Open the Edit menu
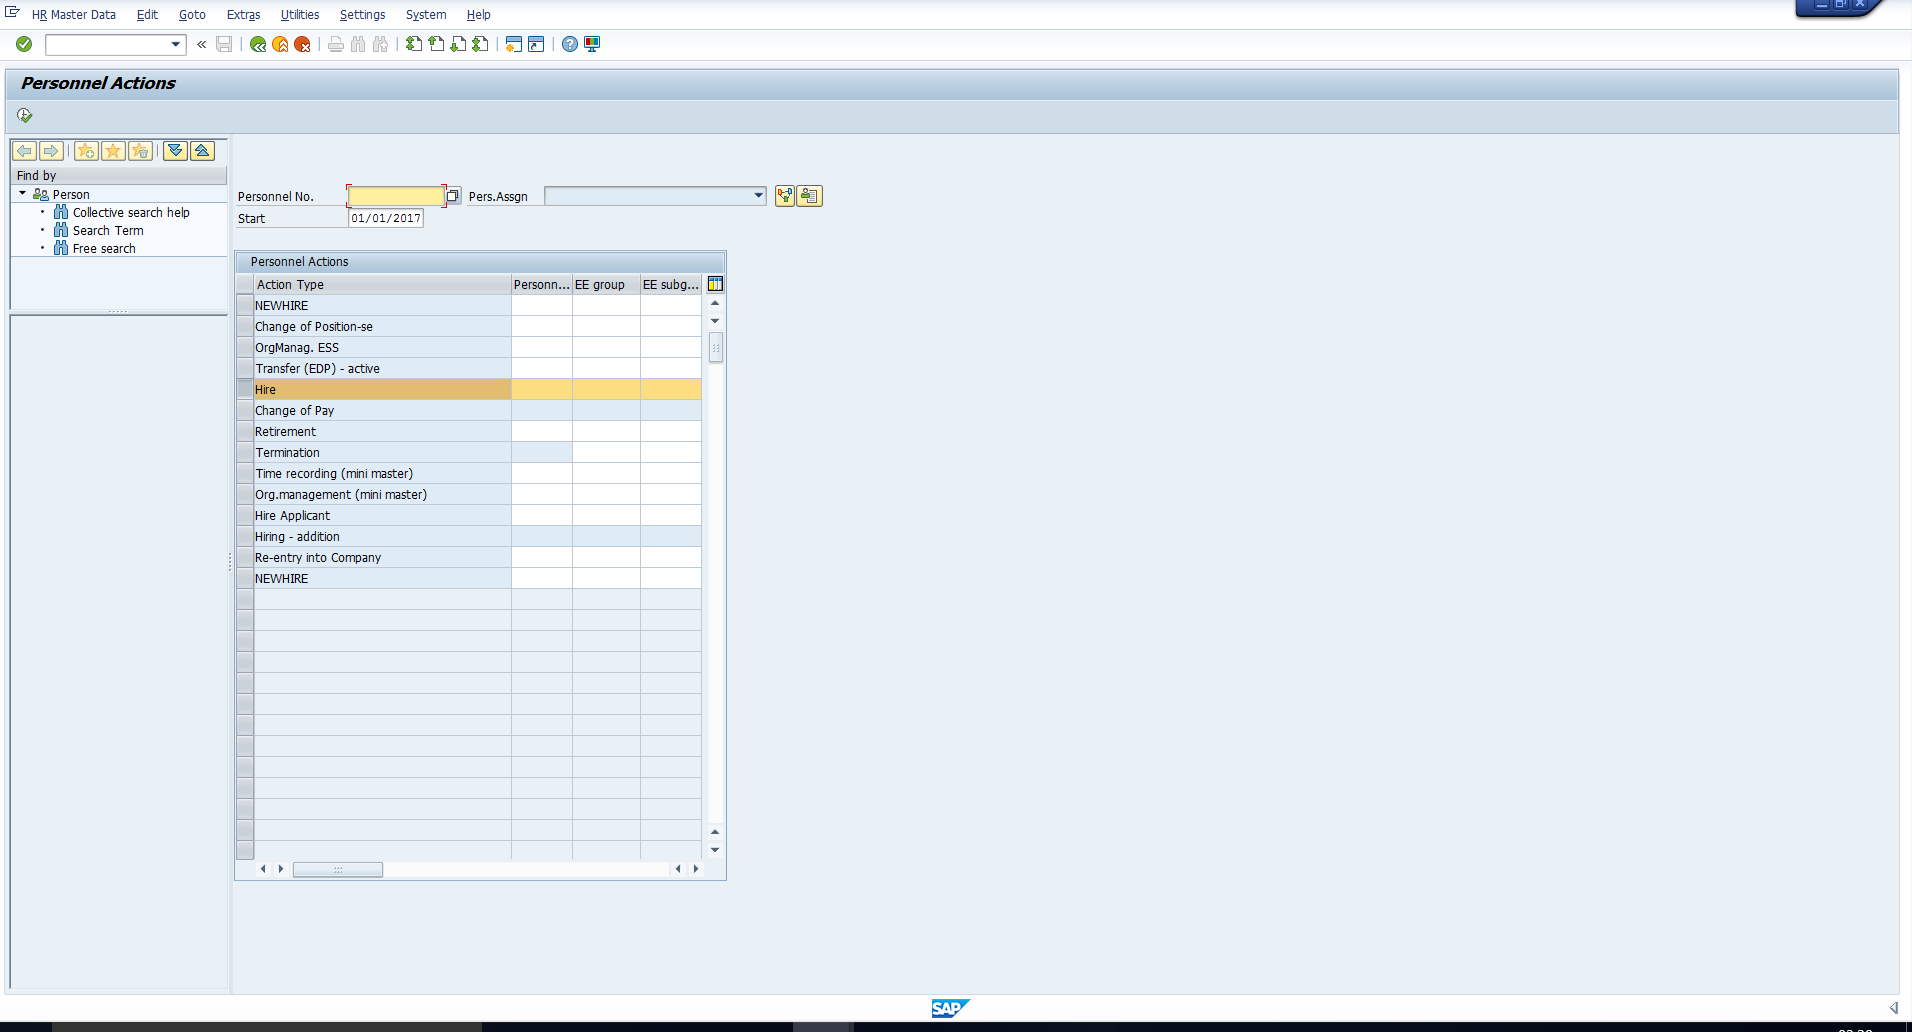Image resolution: width=1912 pixels, height=1032 pixels. (147, 15)
